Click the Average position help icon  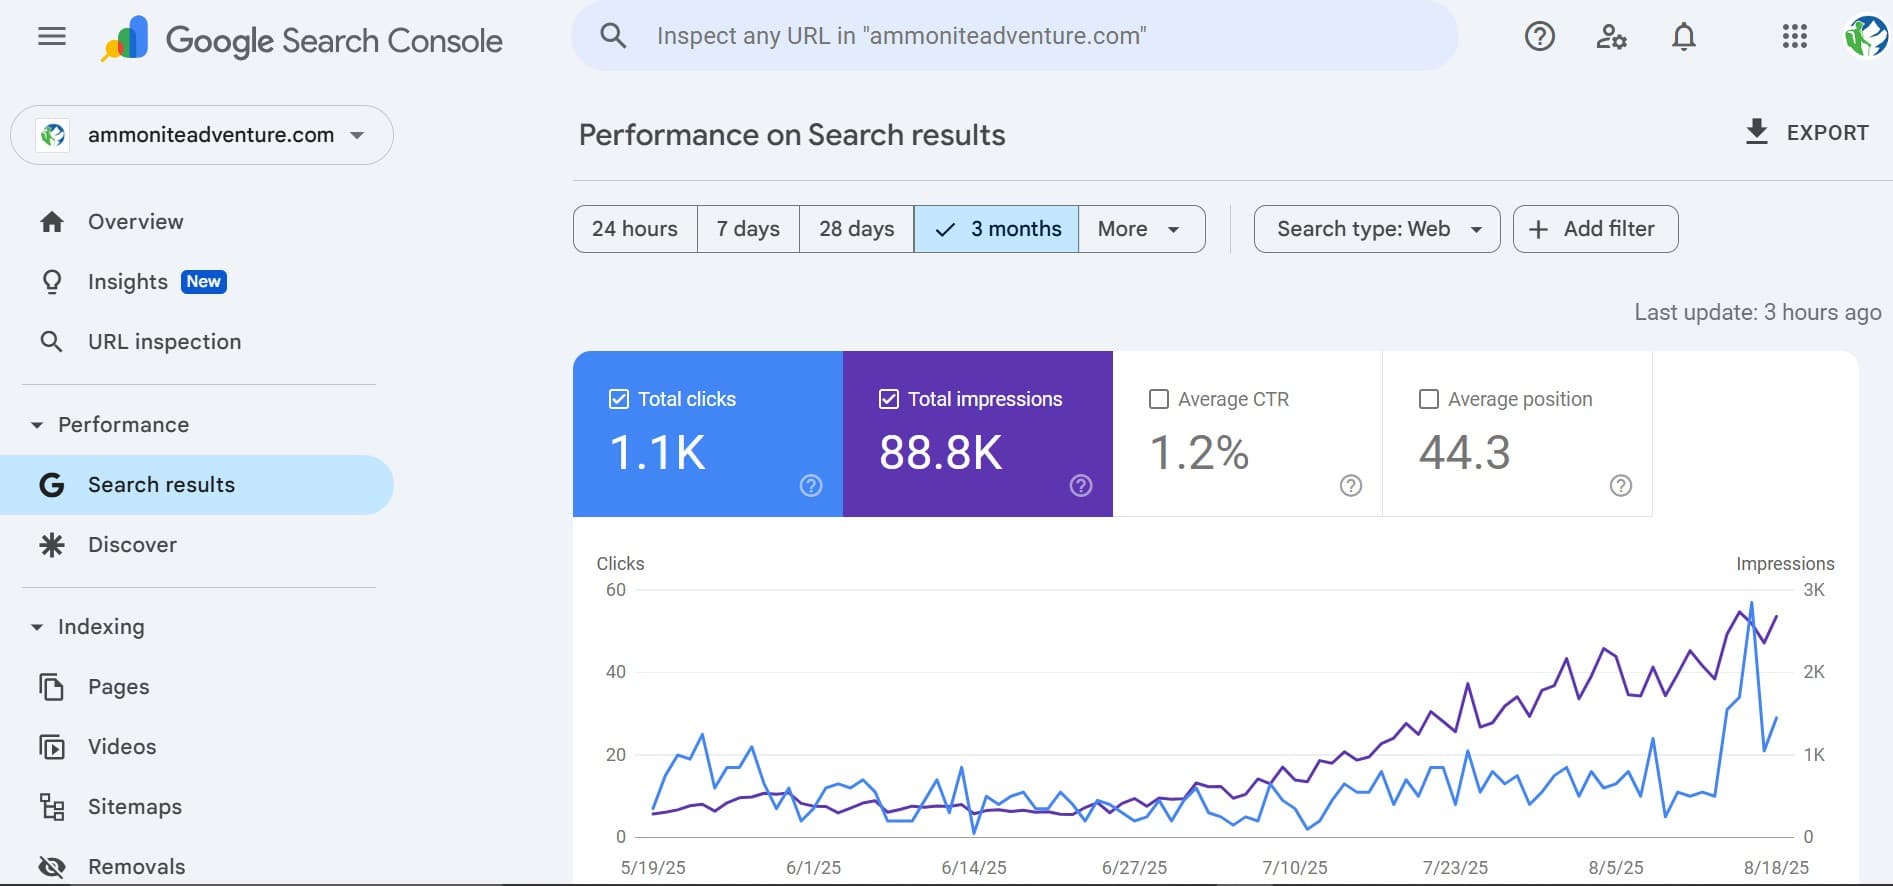[1620, 486]
